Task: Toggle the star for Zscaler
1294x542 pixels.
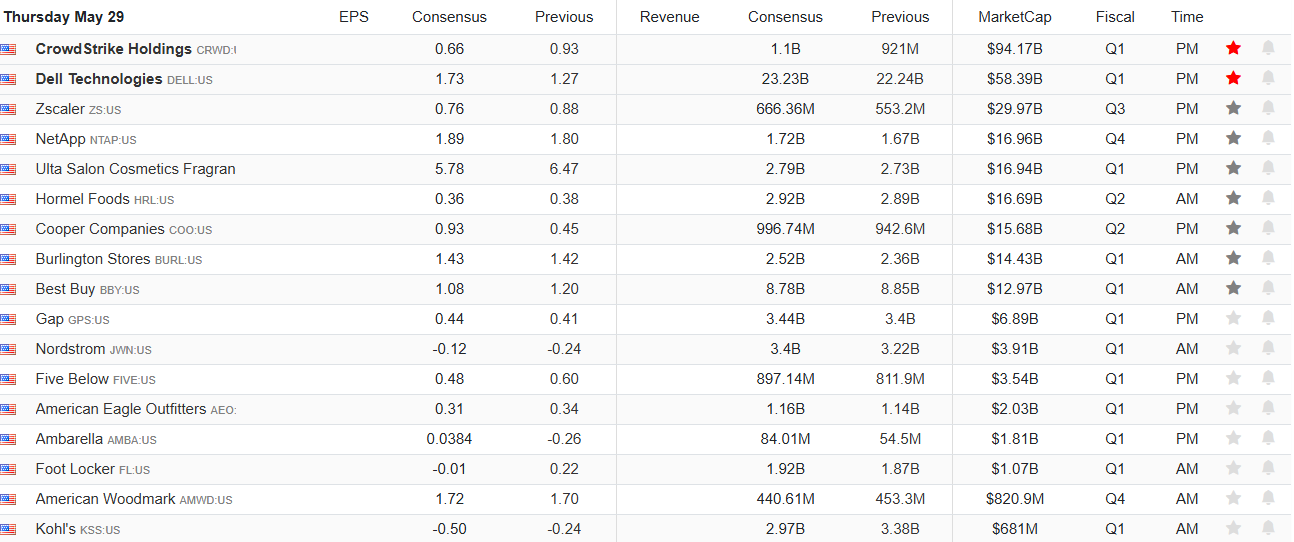Action: click(1233, 108)
